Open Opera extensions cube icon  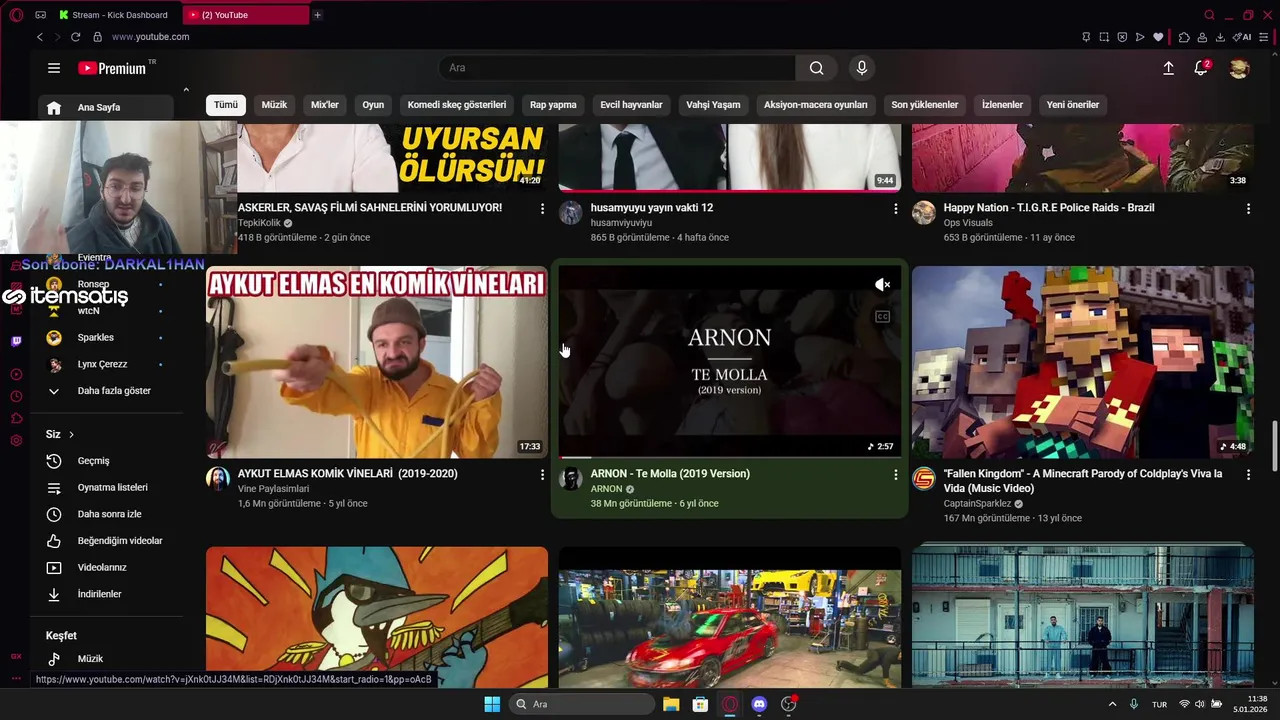tap(1184, 37)
